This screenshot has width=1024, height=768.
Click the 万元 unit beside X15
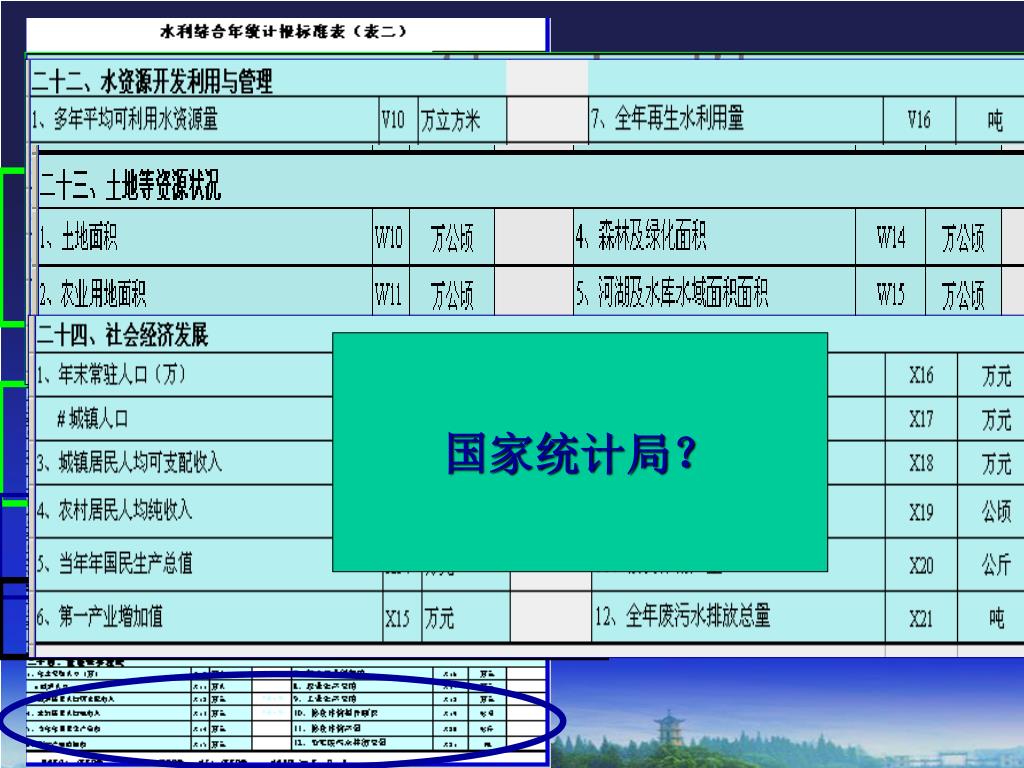439,618
